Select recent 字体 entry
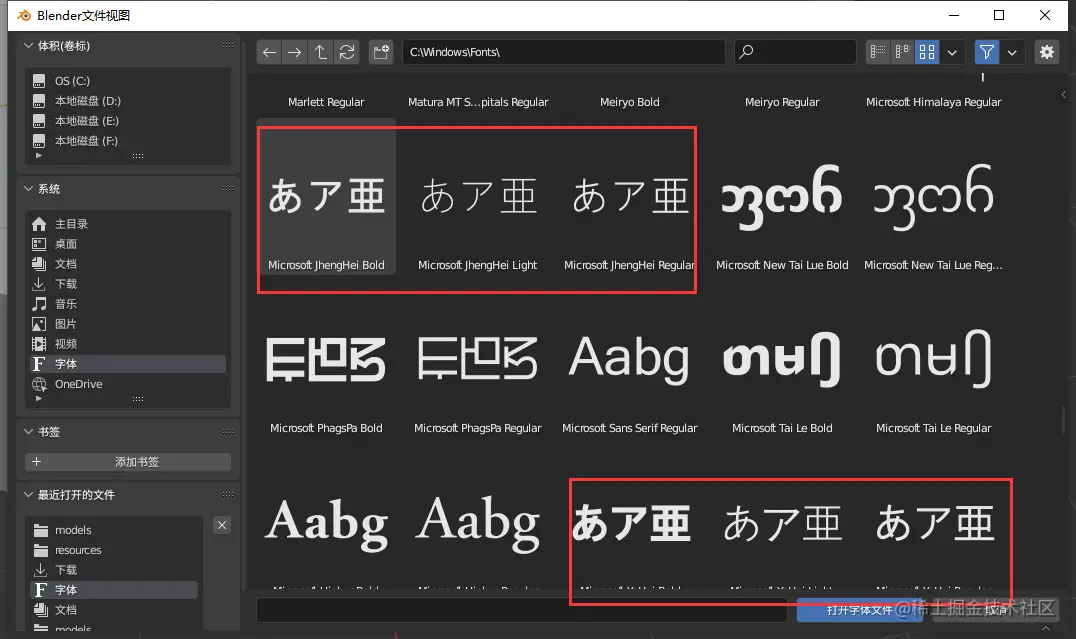1076x639 pixels. 115,590
